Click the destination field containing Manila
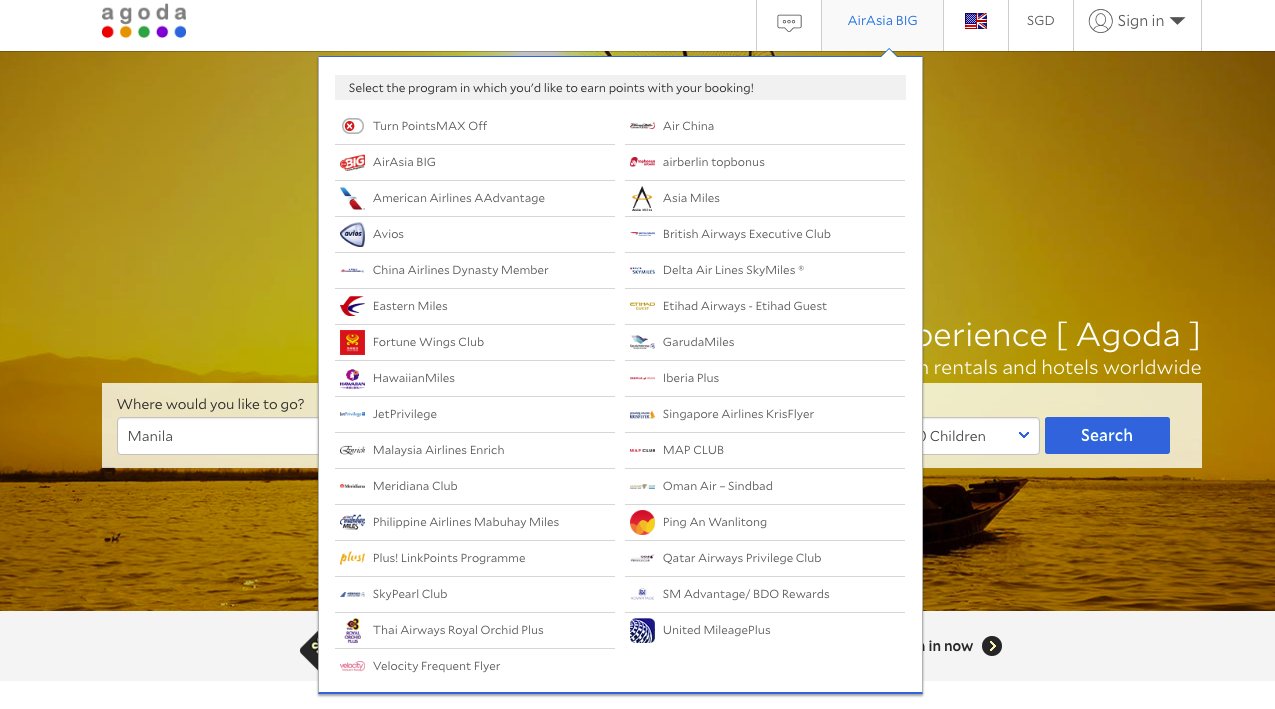Viewport: 1275px width, 709px height. pos(218,436)
